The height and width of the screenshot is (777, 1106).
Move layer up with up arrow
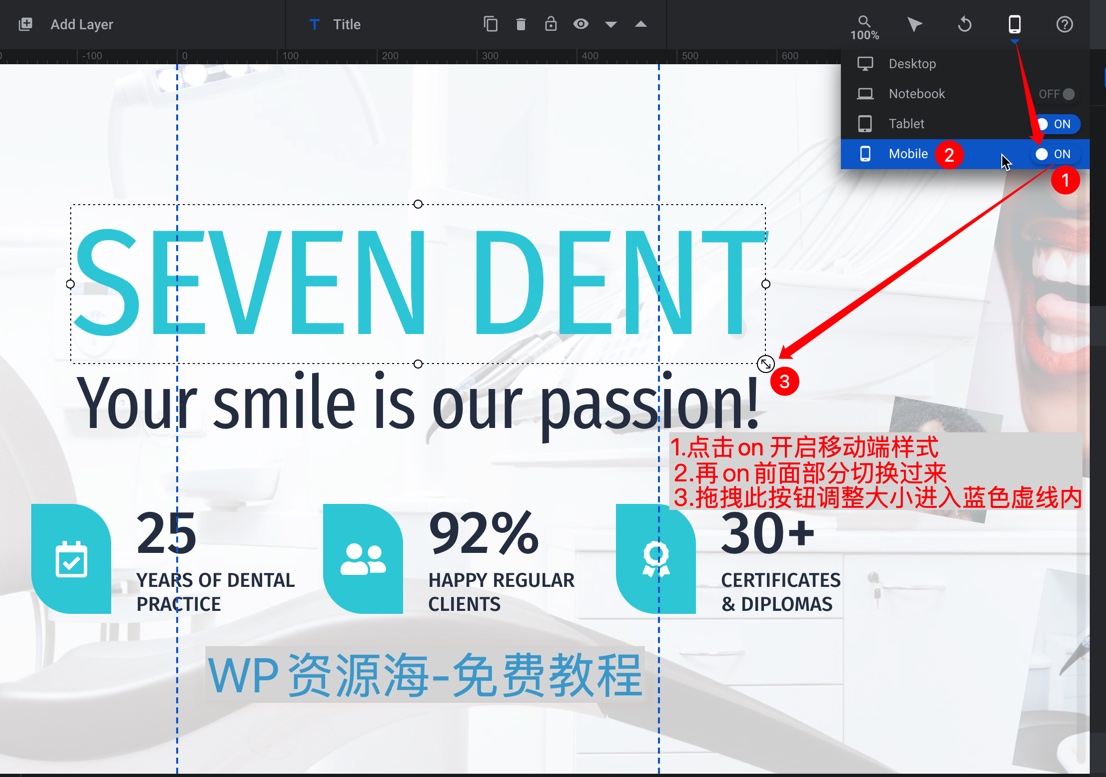(640, 24)
